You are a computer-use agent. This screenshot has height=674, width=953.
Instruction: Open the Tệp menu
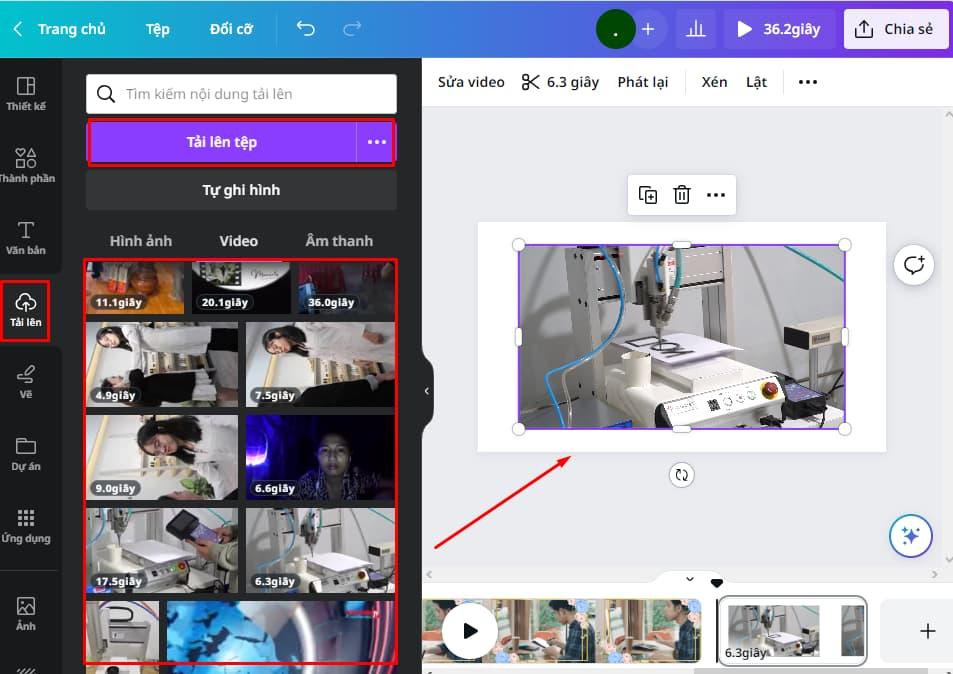click(x=157, y=29)
